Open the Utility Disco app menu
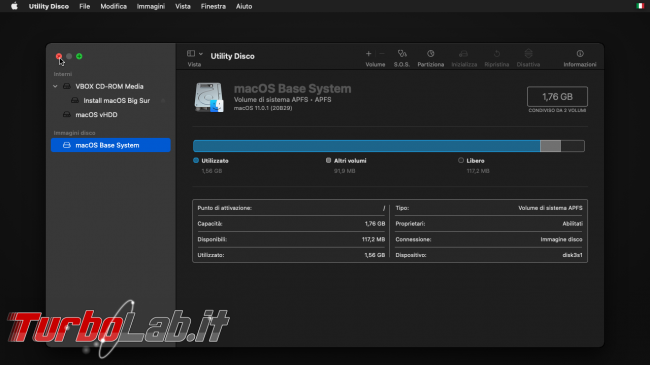This screenshot has height=365, width=650. pos(49,6)
